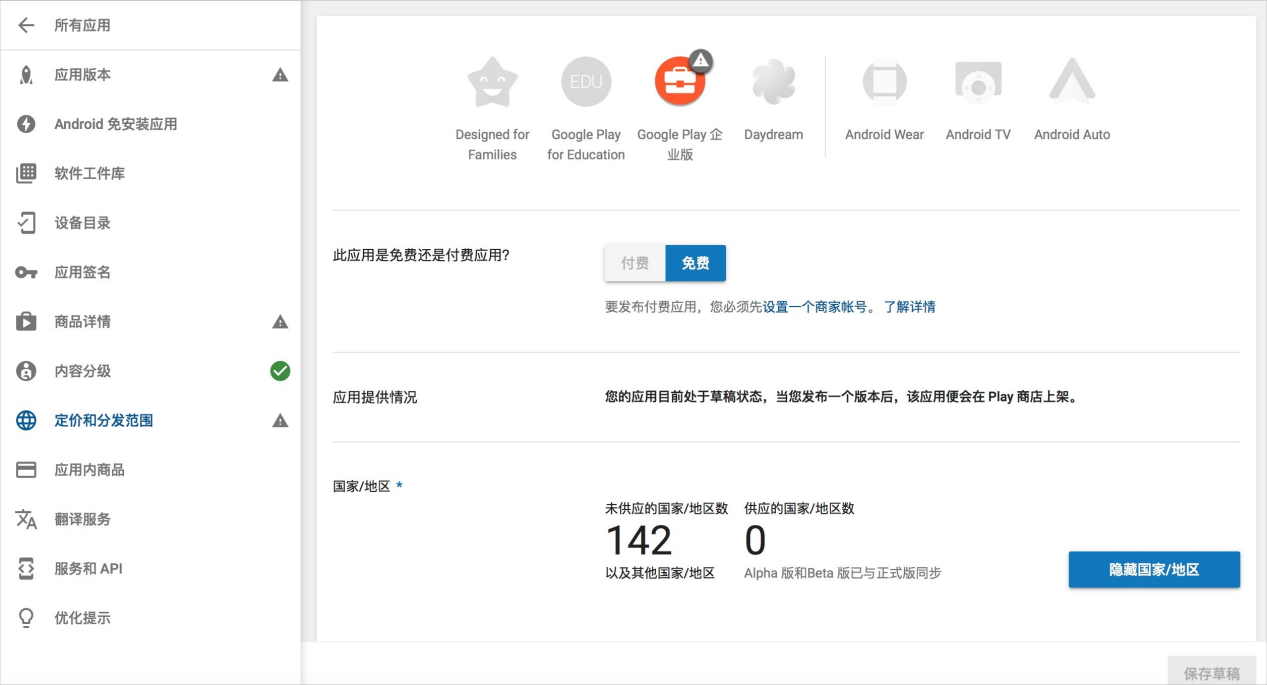Go to 商品详情 section
Viewport: 1267px width, 685px height.
coord(83,322)
